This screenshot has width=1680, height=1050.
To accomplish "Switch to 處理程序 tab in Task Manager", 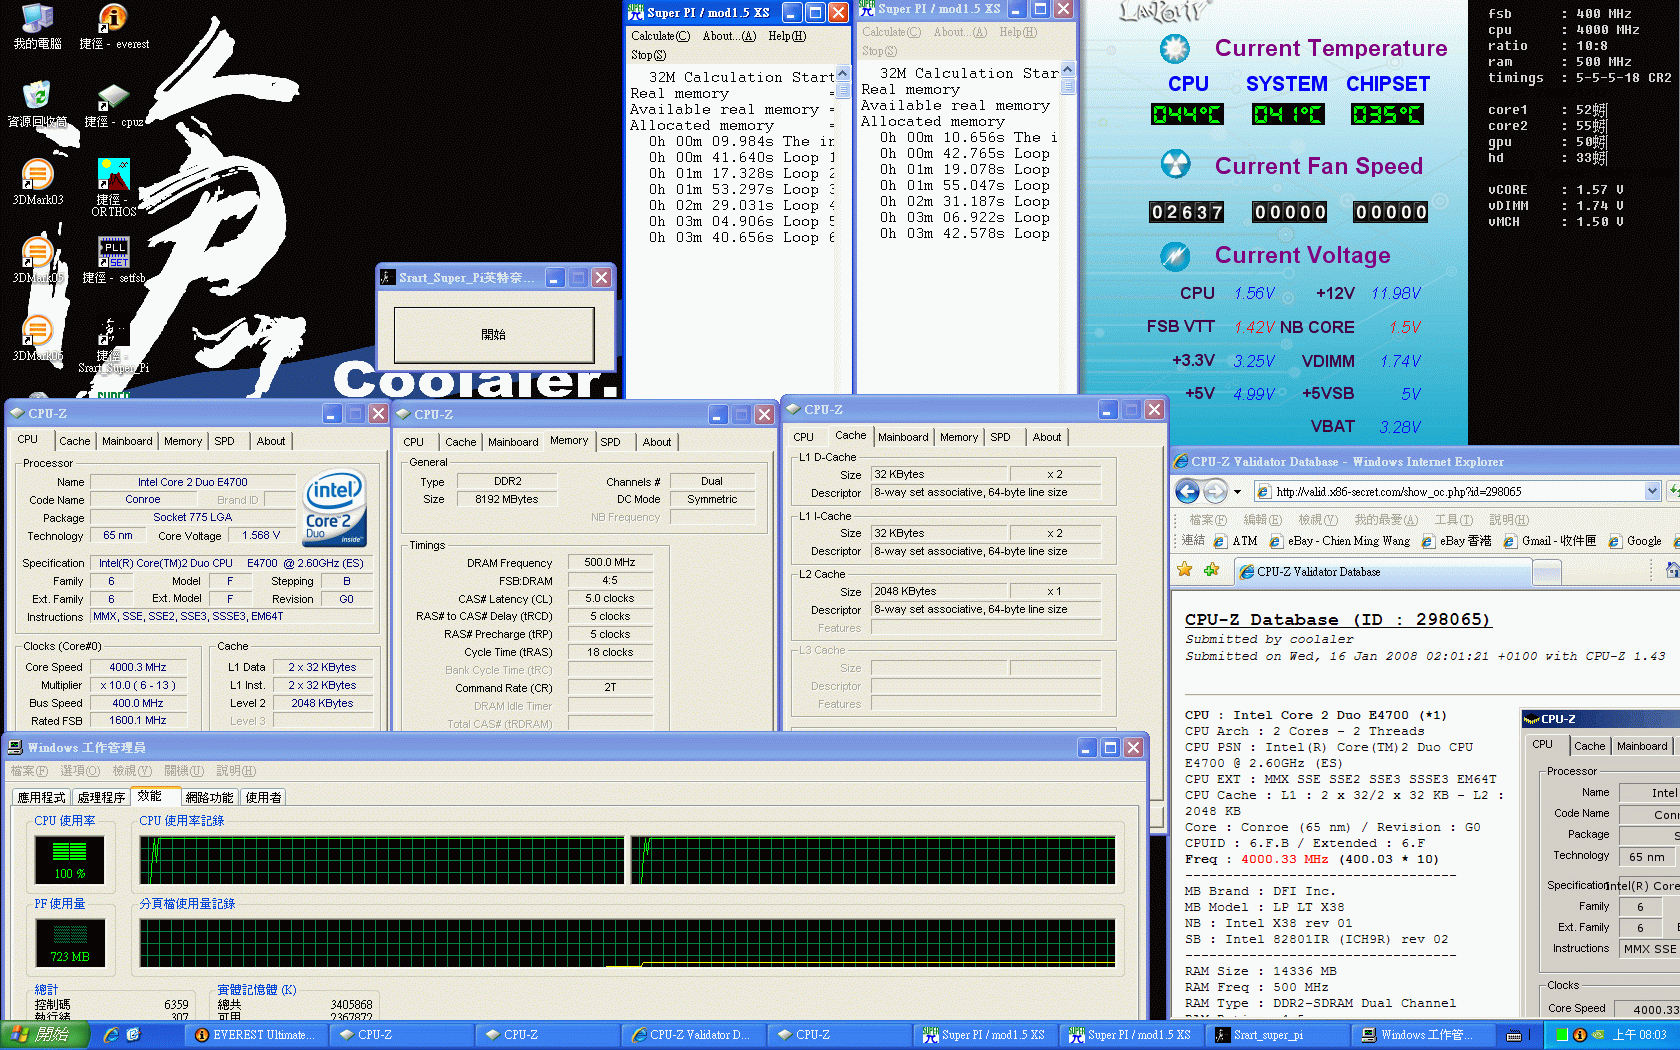I will (101, 797).
